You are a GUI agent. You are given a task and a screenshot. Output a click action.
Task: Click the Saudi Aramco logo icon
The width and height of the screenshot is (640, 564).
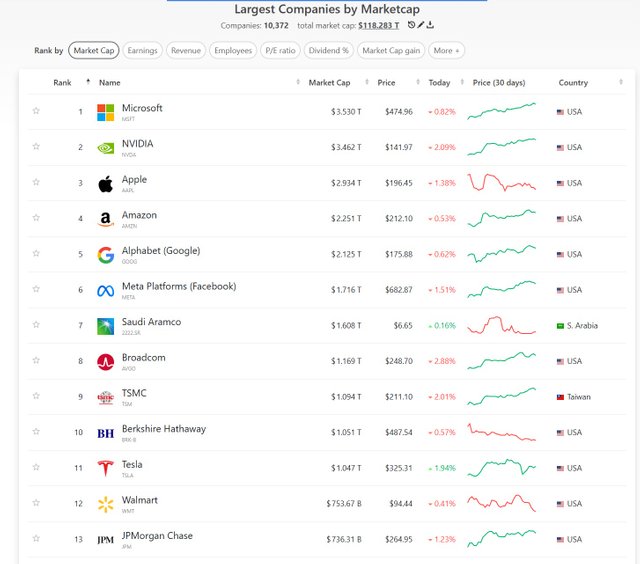105,326
